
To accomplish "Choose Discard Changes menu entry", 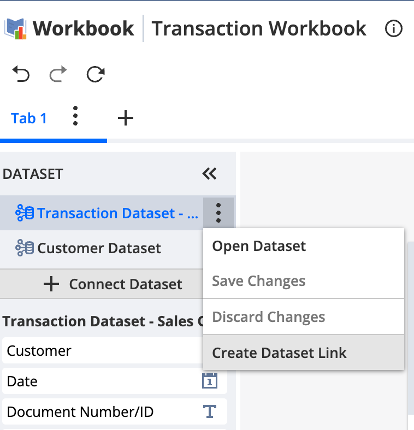I will pyautogui.click(x=303, y=317).
